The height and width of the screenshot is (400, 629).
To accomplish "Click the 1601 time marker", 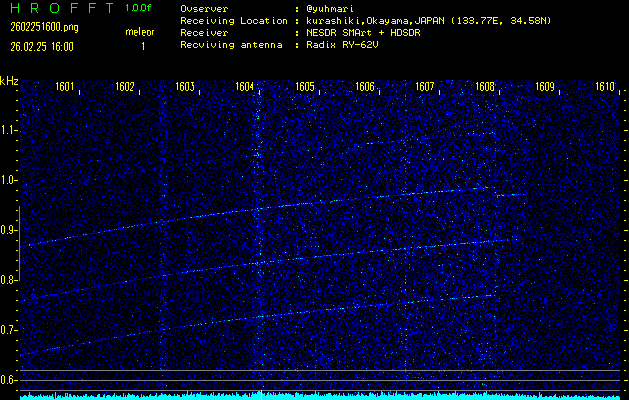I will click(x=64, y=87).
